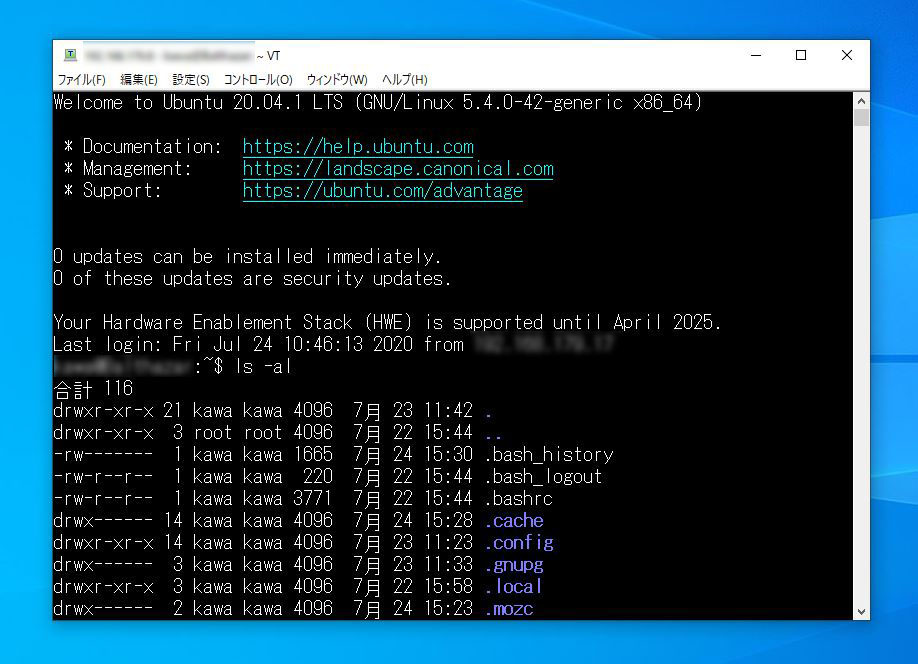Open the ubuntu.com/advantage support link
918x664 pixels.
pyautogui.click(x=383, y=191)
